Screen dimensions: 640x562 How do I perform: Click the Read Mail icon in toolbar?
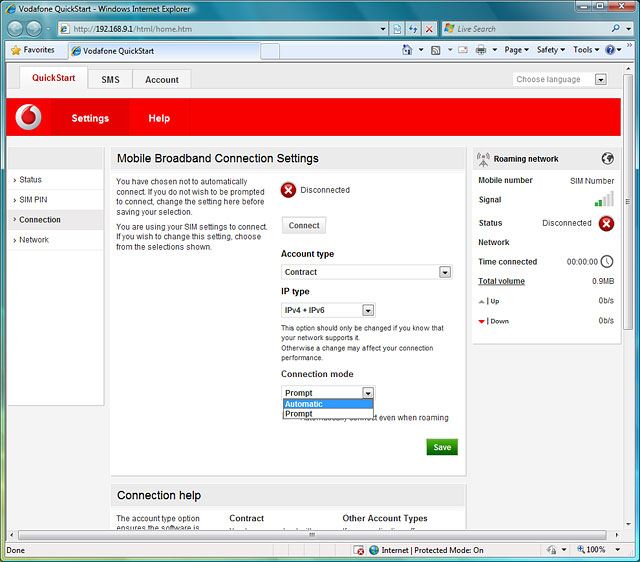(x=462, y=50)
